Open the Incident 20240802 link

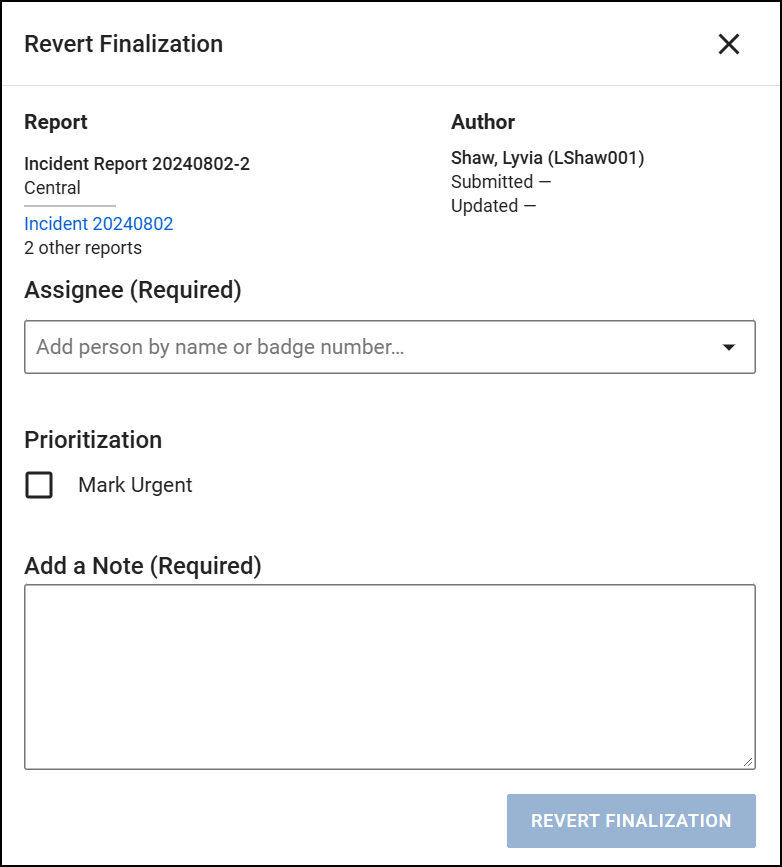tap(99, 224)
